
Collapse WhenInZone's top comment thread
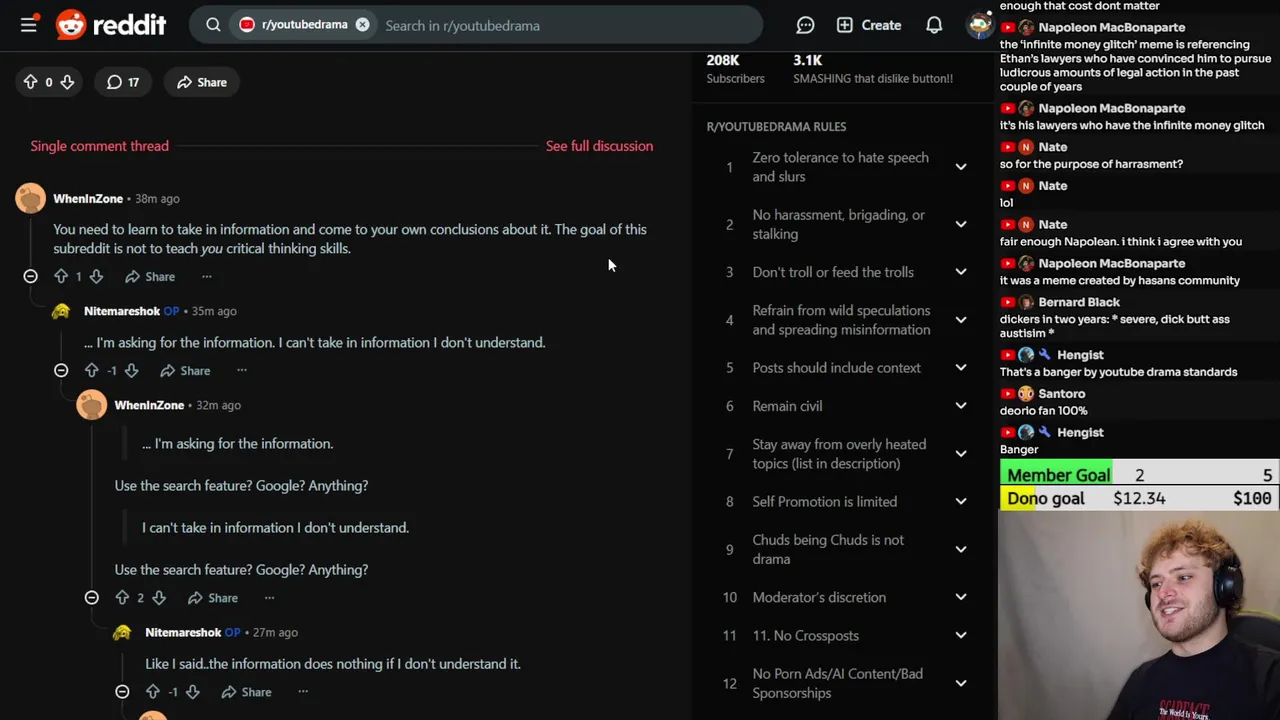[x=30, y=276]
